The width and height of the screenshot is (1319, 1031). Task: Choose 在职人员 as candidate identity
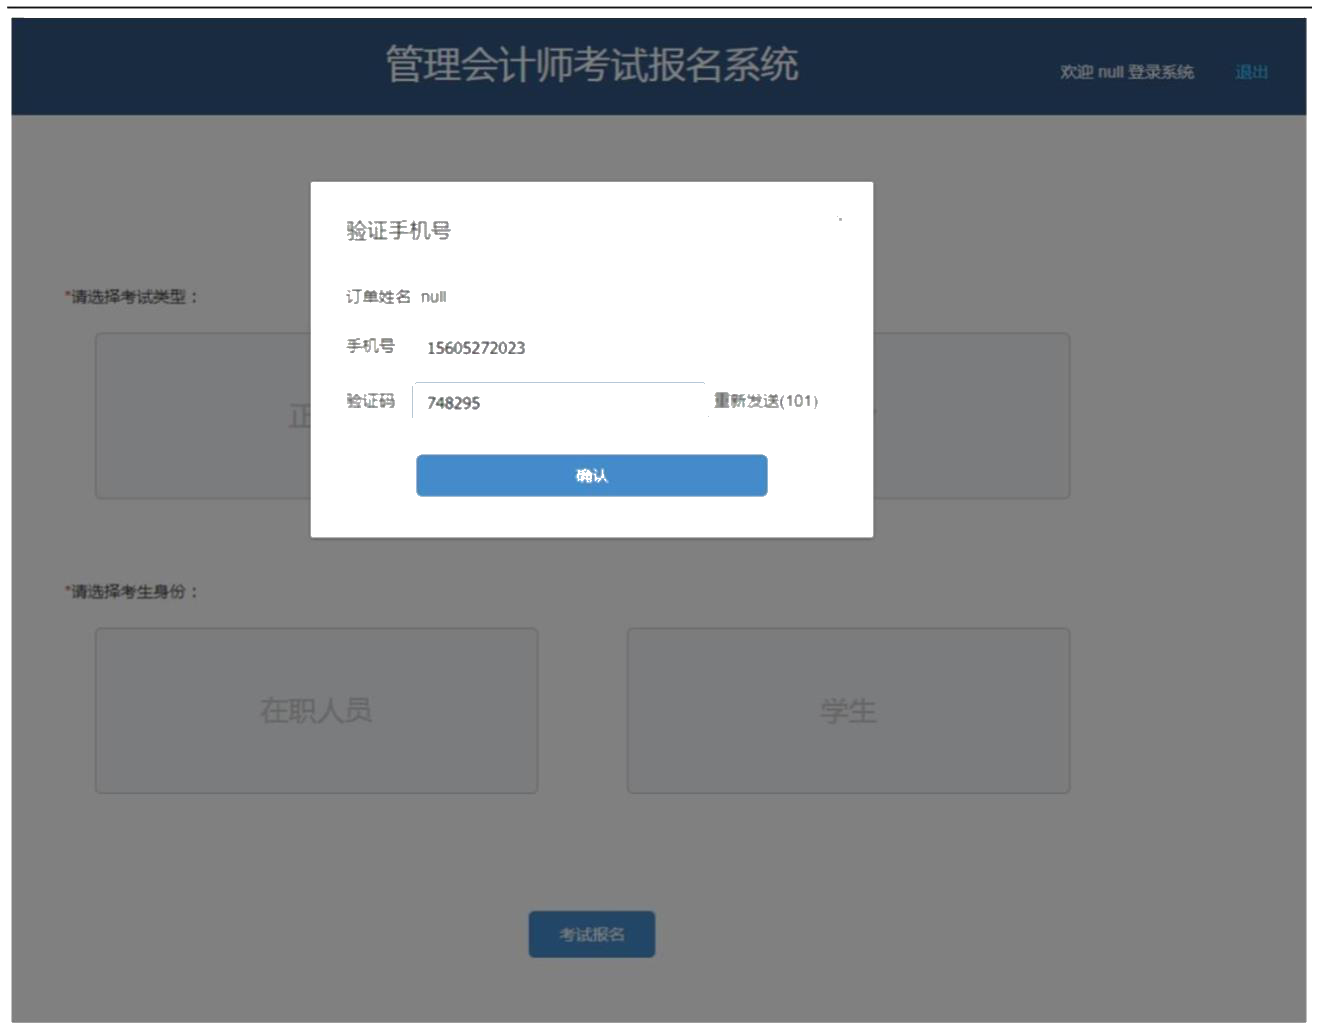pos(317,712)
